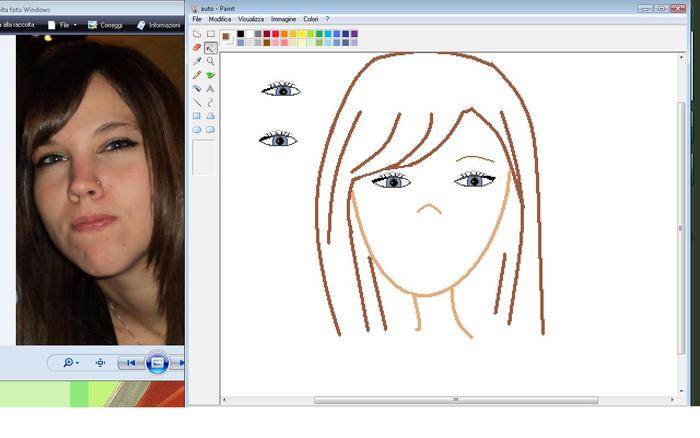Minimize the Paint window
The height and width of the screenshot is (438, 700).
coord(644,8)
